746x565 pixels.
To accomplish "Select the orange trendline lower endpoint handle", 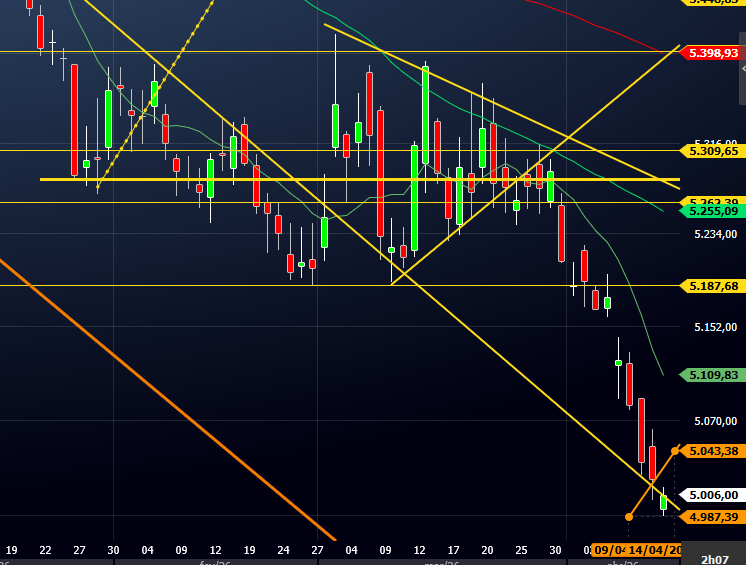I will pos(629,516).
